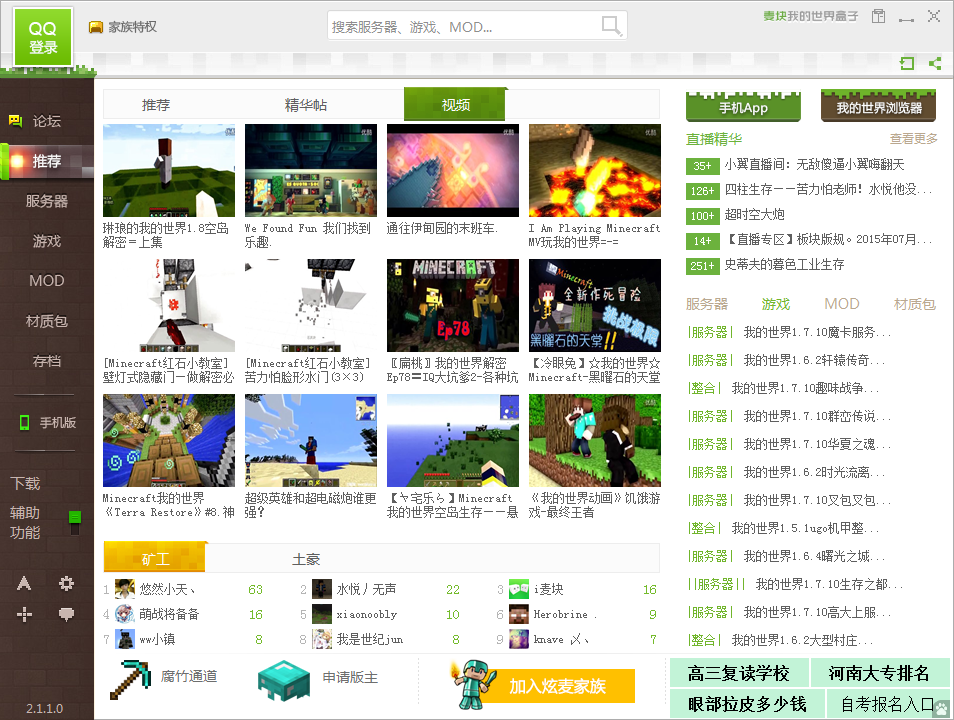Switch to the 土豪 ranking tab
The height and width of the screenshot is (720, 954).
[x=306, y=558]
